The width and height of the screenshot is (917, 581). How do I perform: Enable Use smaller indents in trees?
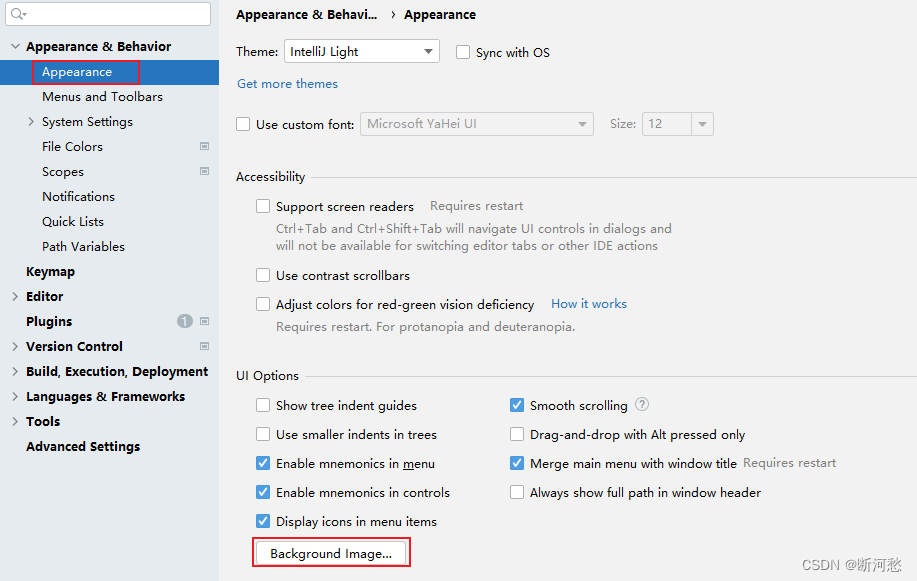(x=263, y=434)
